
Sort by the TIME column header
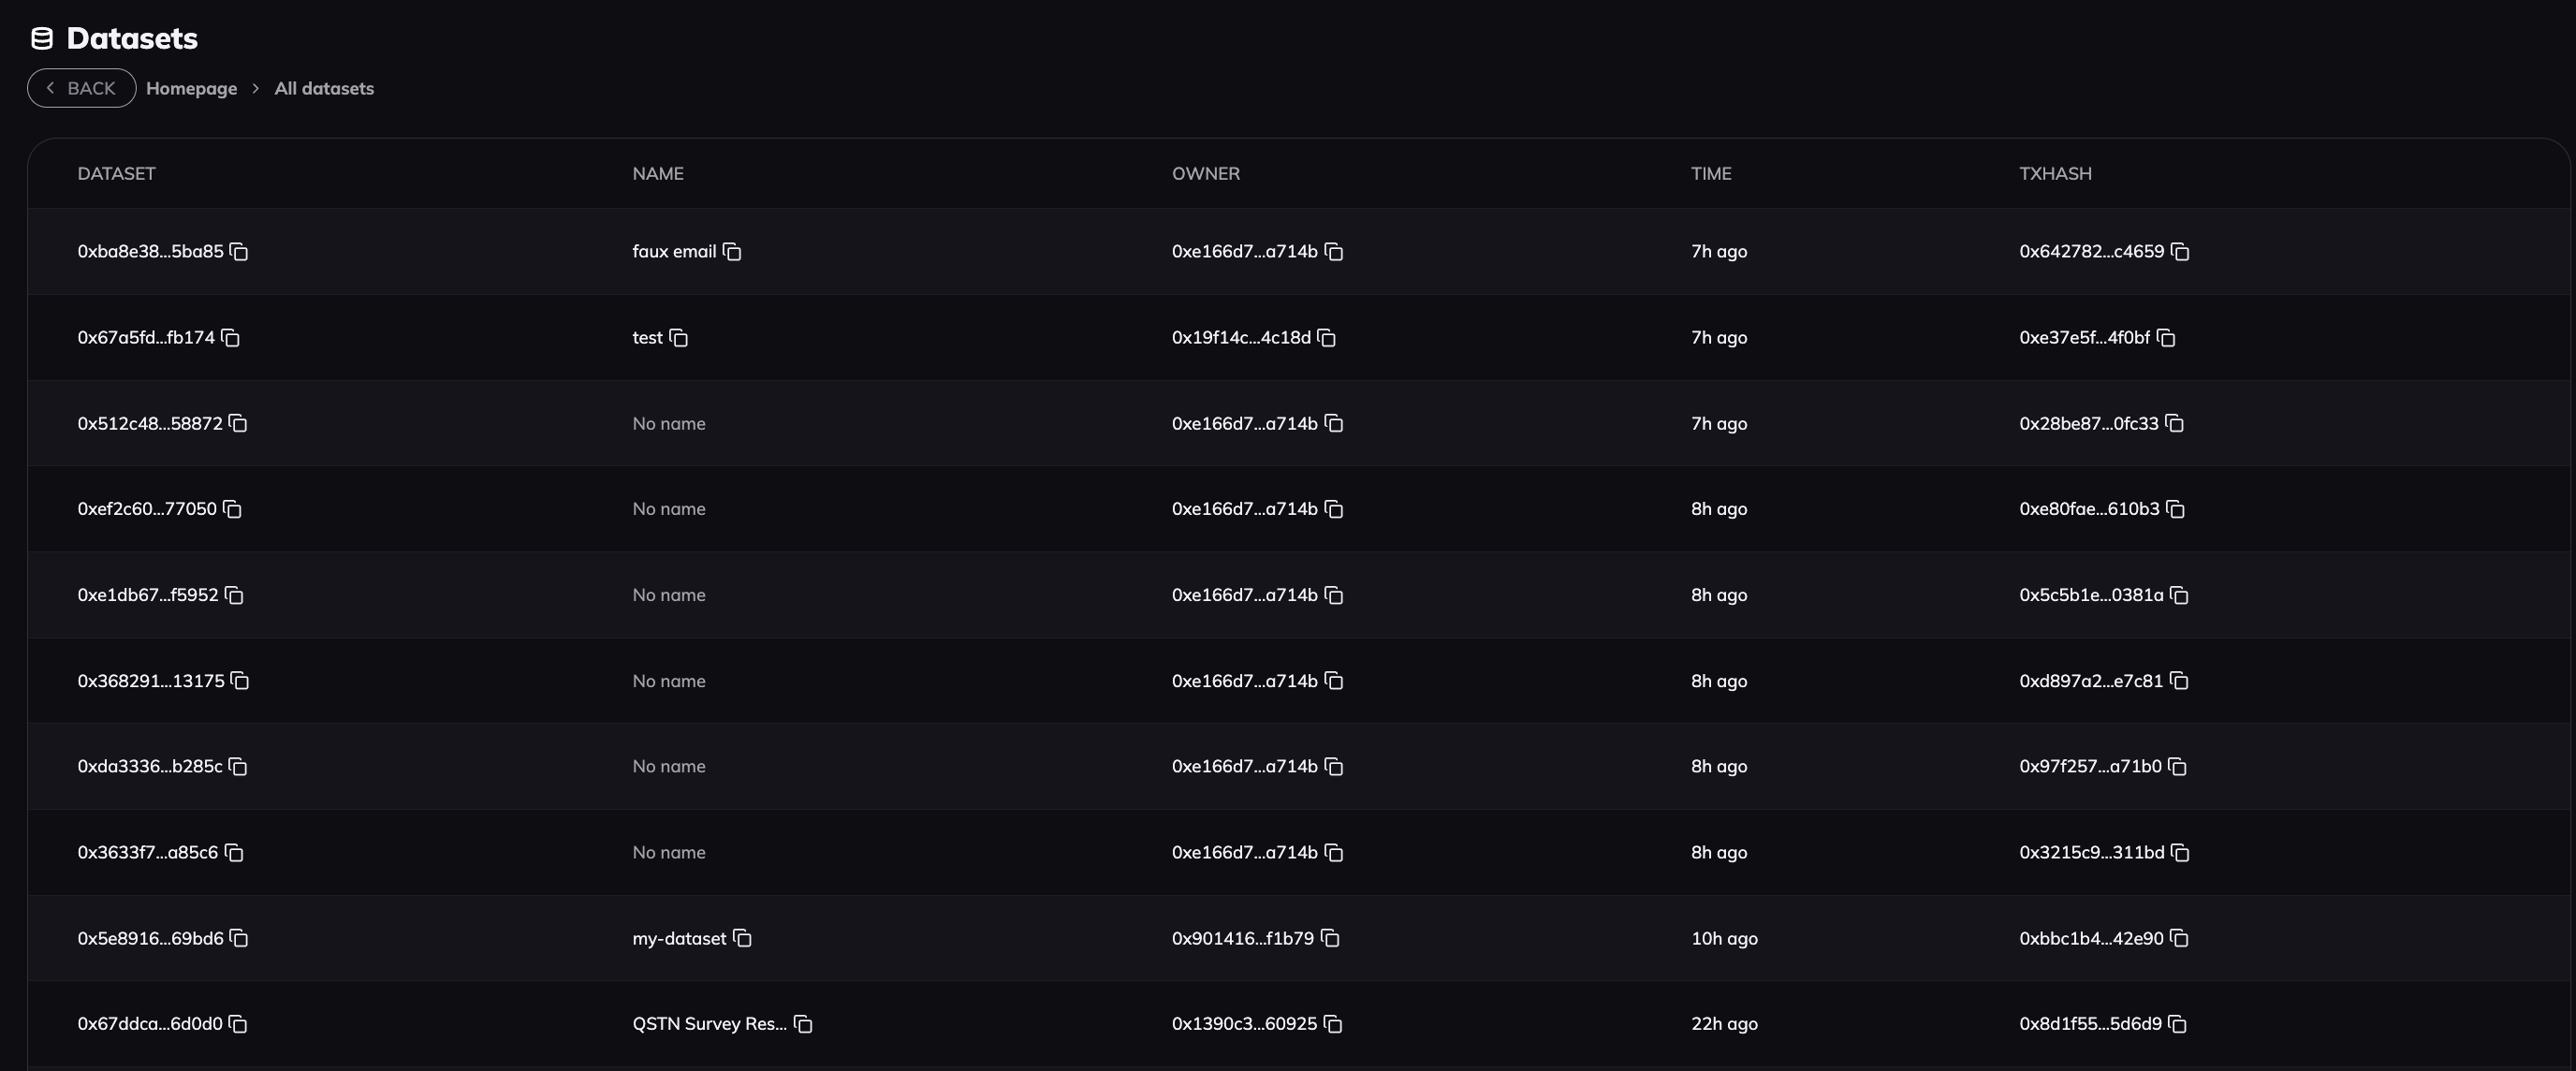pos(1711,173)
